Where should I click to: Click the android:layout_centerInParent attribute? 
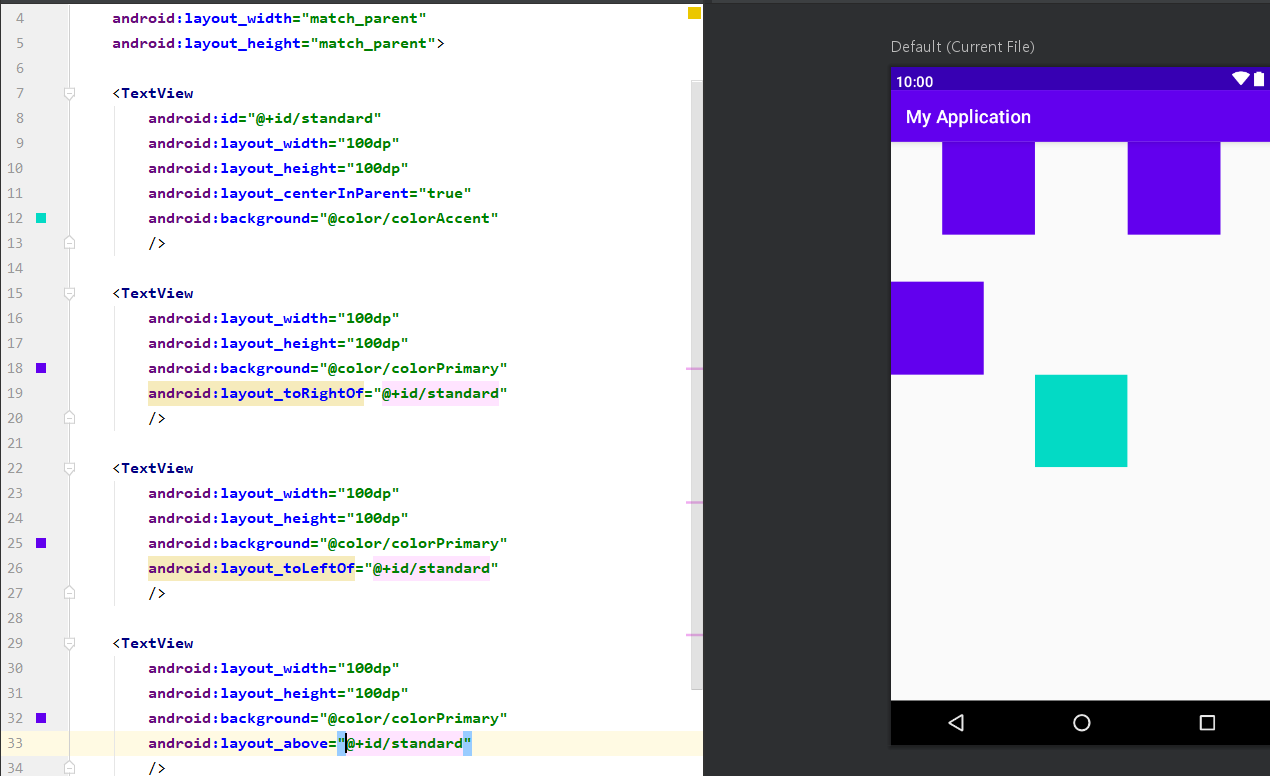point(280,193)
